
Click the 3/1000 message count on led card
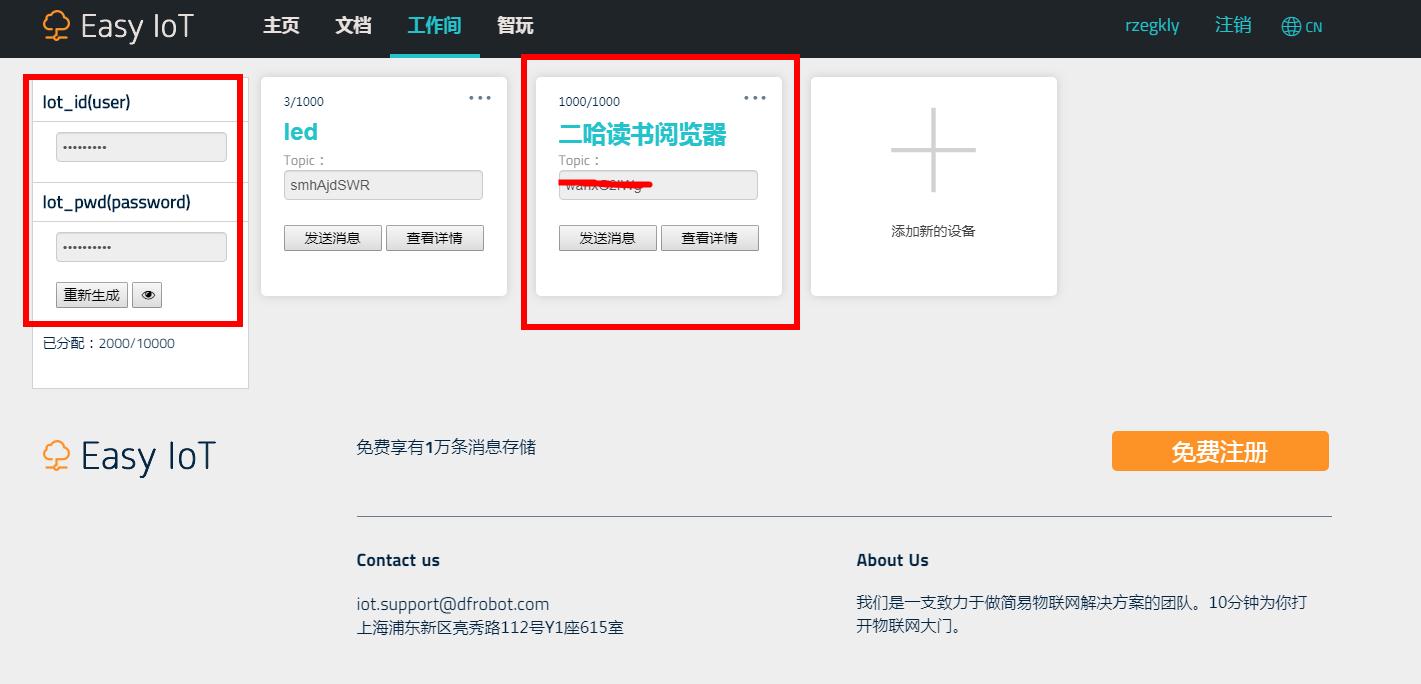304,101
